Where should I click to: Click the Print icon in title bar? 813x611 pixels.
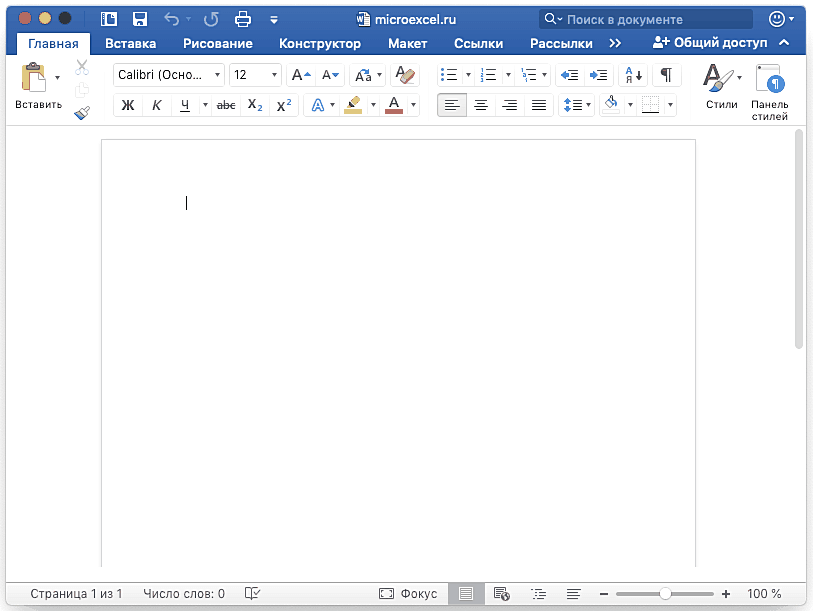point(242,19)
